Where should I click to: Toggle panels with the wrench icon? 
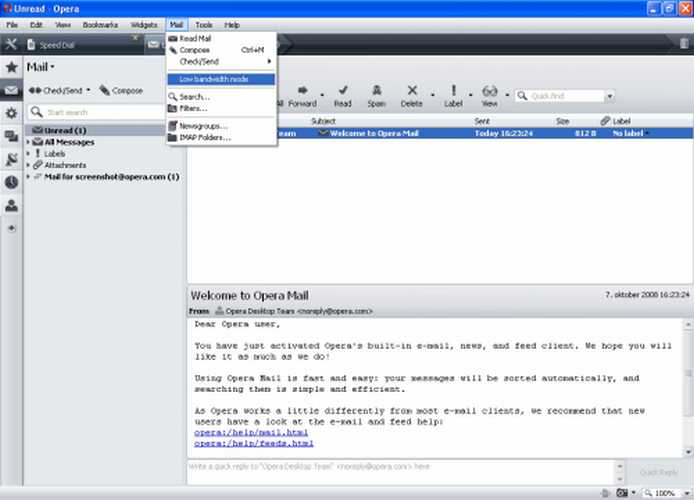11,44
